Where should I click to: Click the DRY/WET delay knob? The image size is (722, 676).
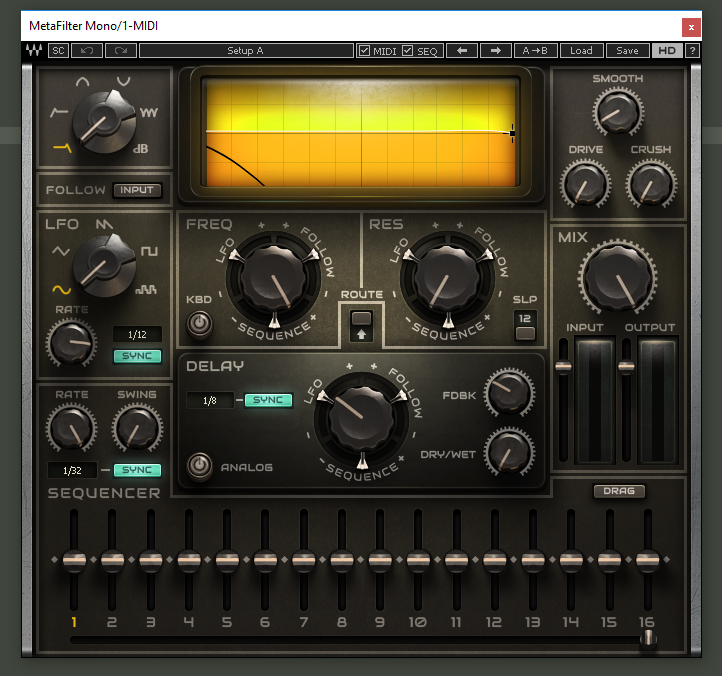click(x=509, y=452)
